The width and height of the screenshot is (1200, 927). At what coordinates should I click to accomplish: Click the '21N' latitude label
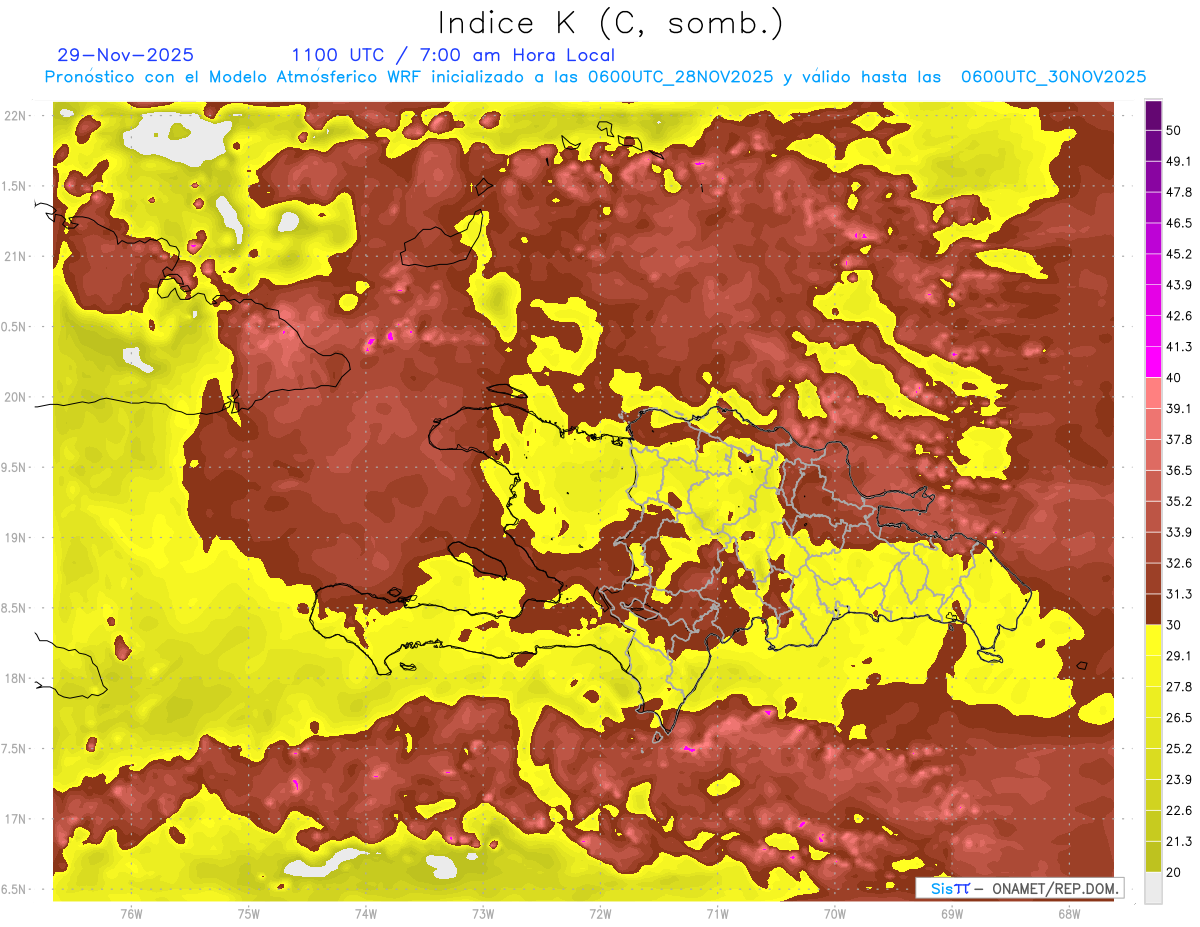(x=15, y=256)
